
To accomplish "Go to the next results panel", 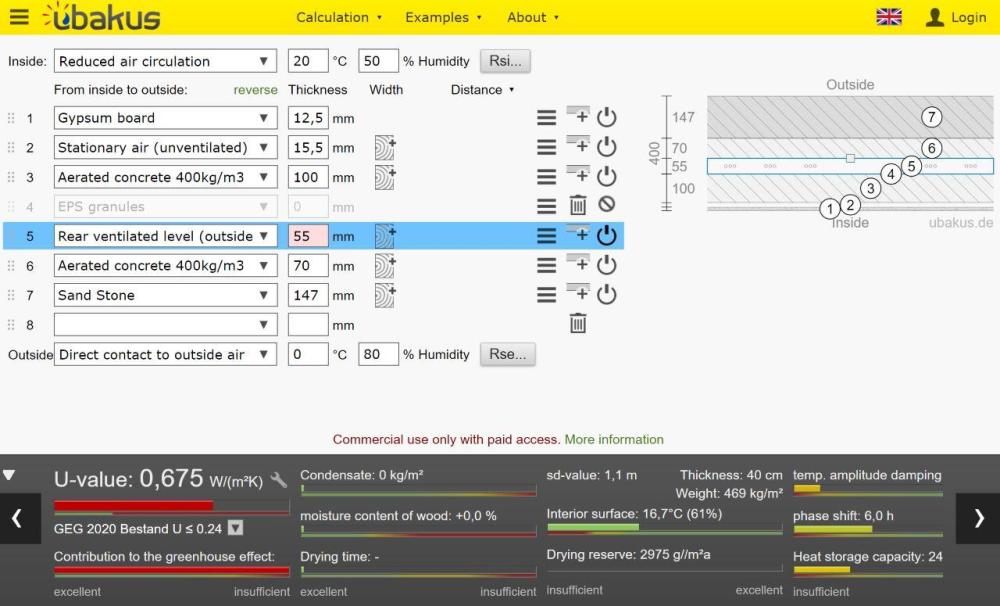I will [978, 519].
